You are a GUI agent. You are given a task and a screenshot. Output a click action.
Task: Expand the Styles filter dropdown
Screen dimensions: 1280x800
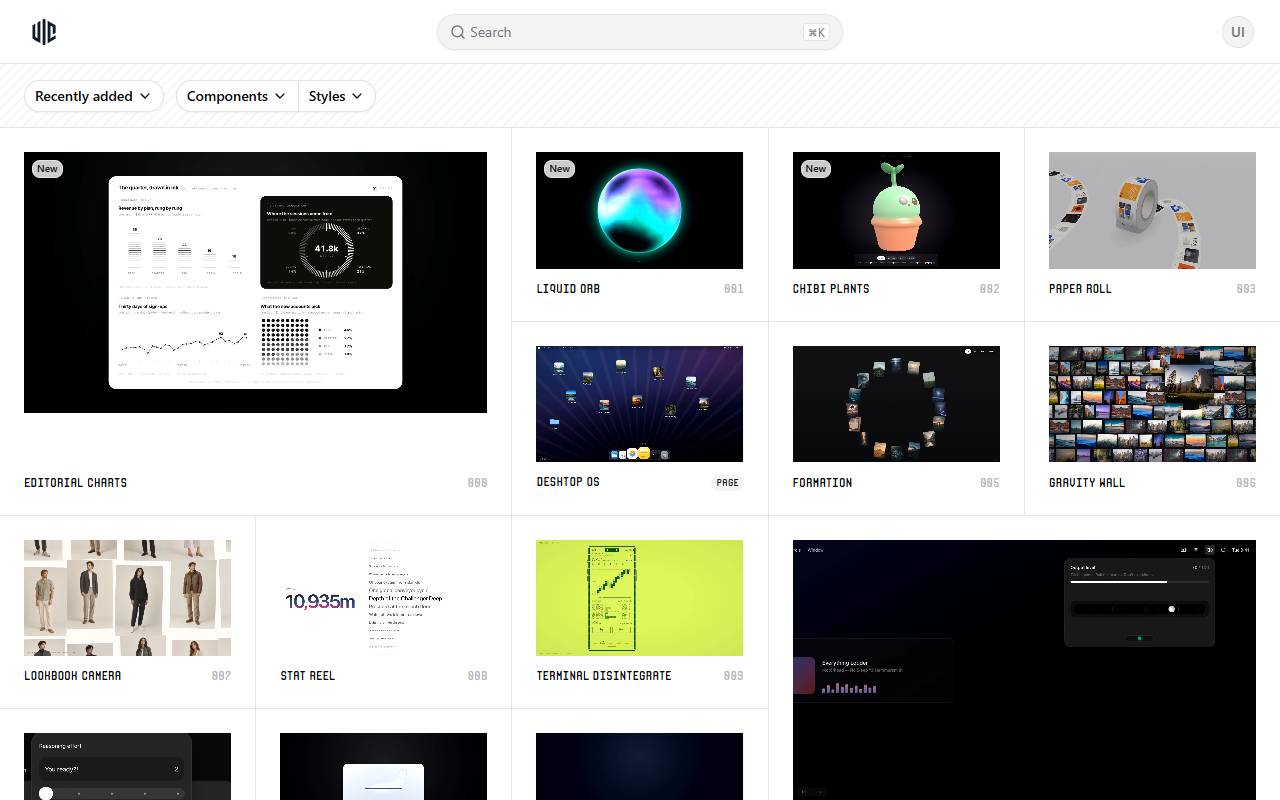click(x=336, y=96)
